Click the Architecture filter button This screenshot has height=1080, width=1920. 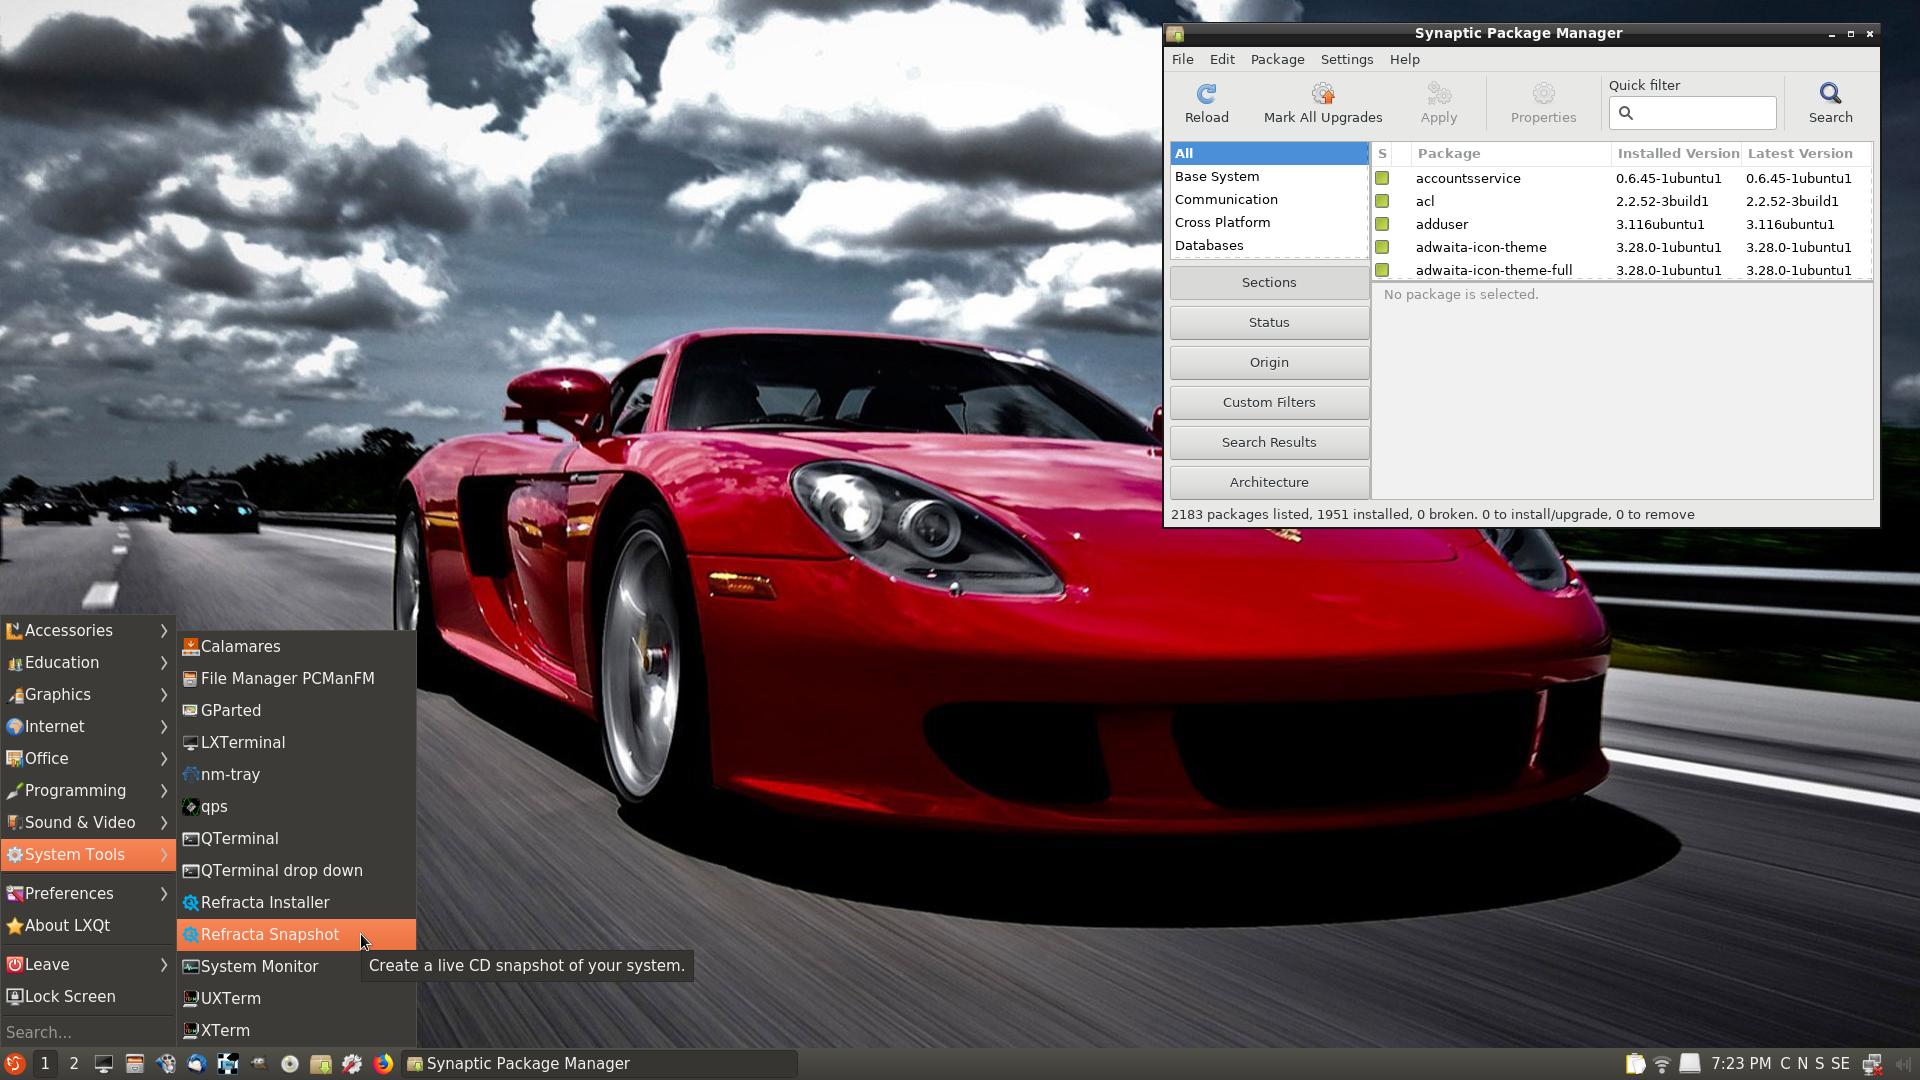coord(1269,483)
